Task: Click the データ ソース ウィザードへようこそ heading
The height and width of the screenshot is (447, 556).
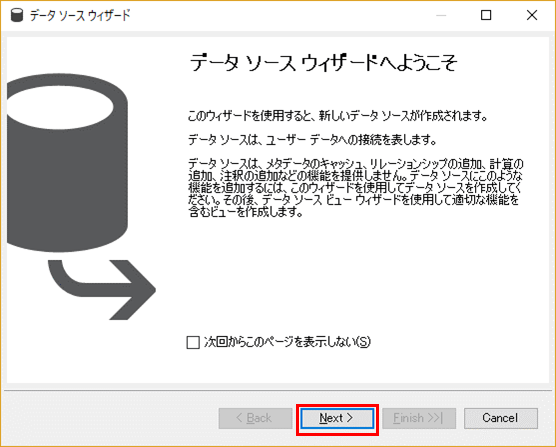Action: [x=323, y=63]
